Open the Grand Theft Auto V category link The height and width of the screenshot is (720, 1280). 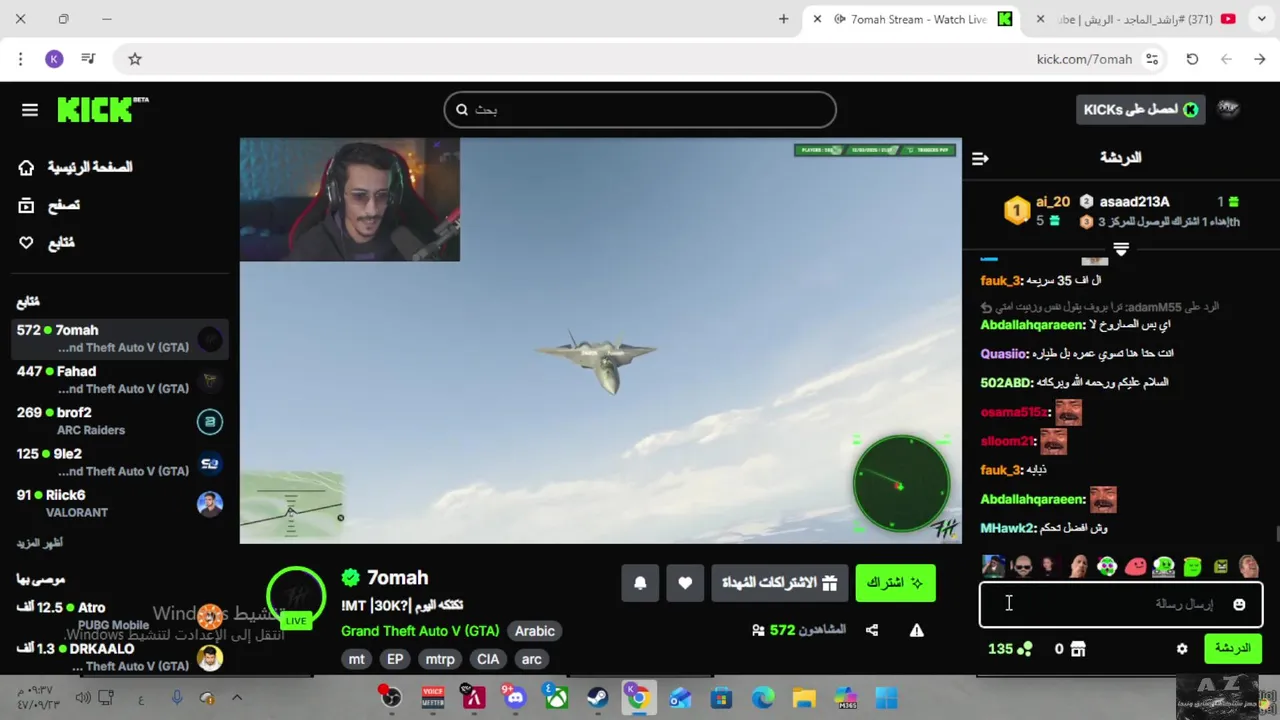click(420, 631)
